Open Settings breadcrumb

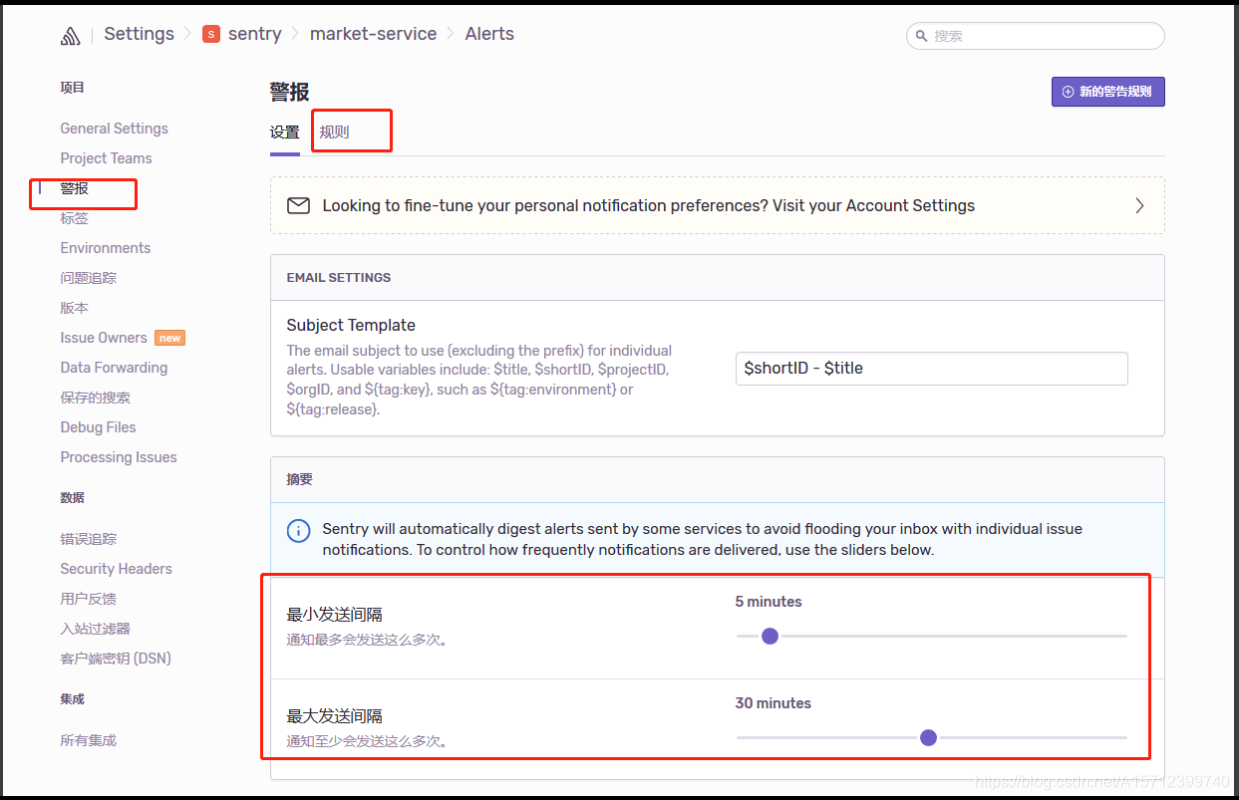click(139, 34)
